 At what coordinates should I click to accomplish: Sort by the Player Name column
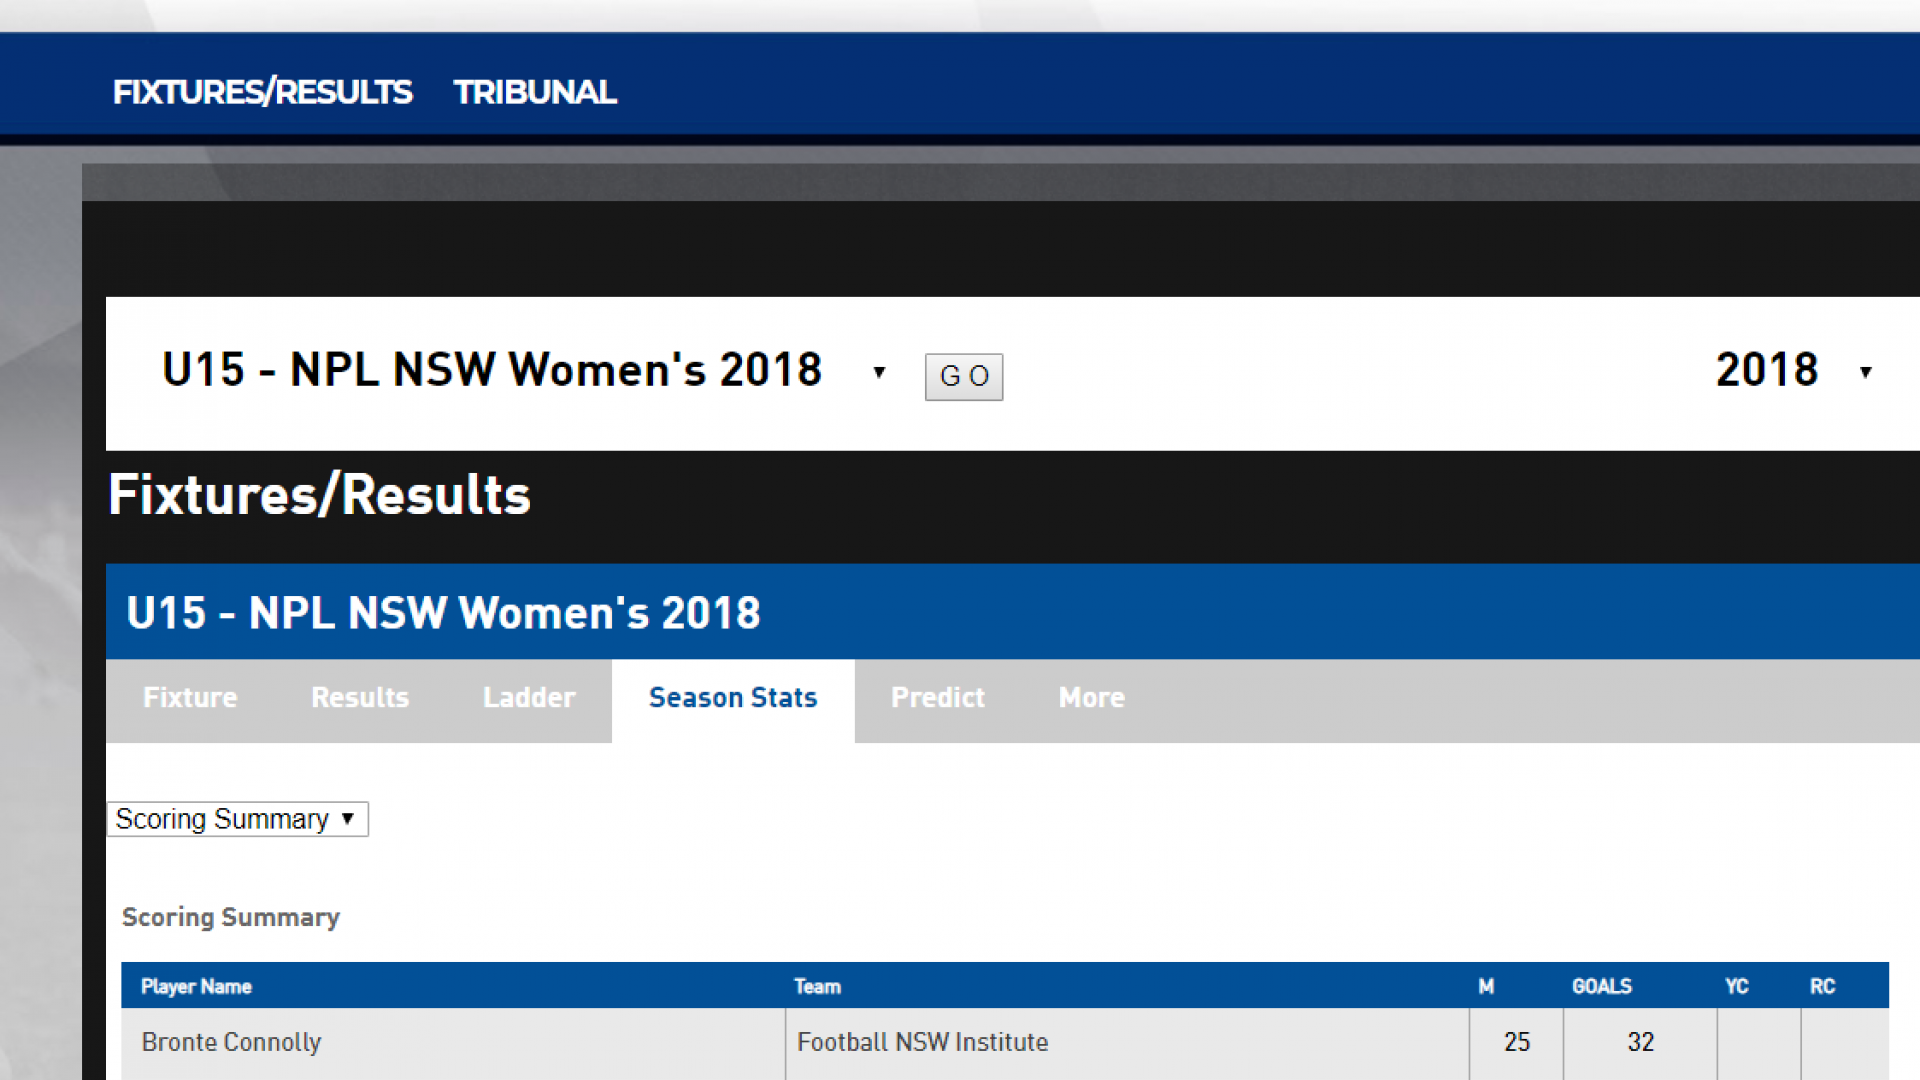click(196, 986)
